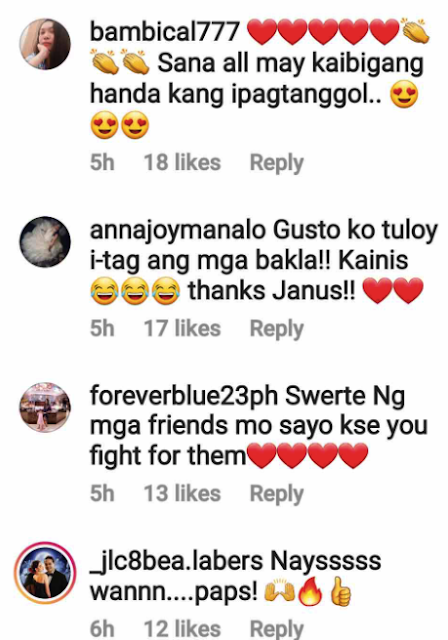
Task: Click the 5h timestamp under foreverblue23ph's comment
Action: [x=102, y=493]
